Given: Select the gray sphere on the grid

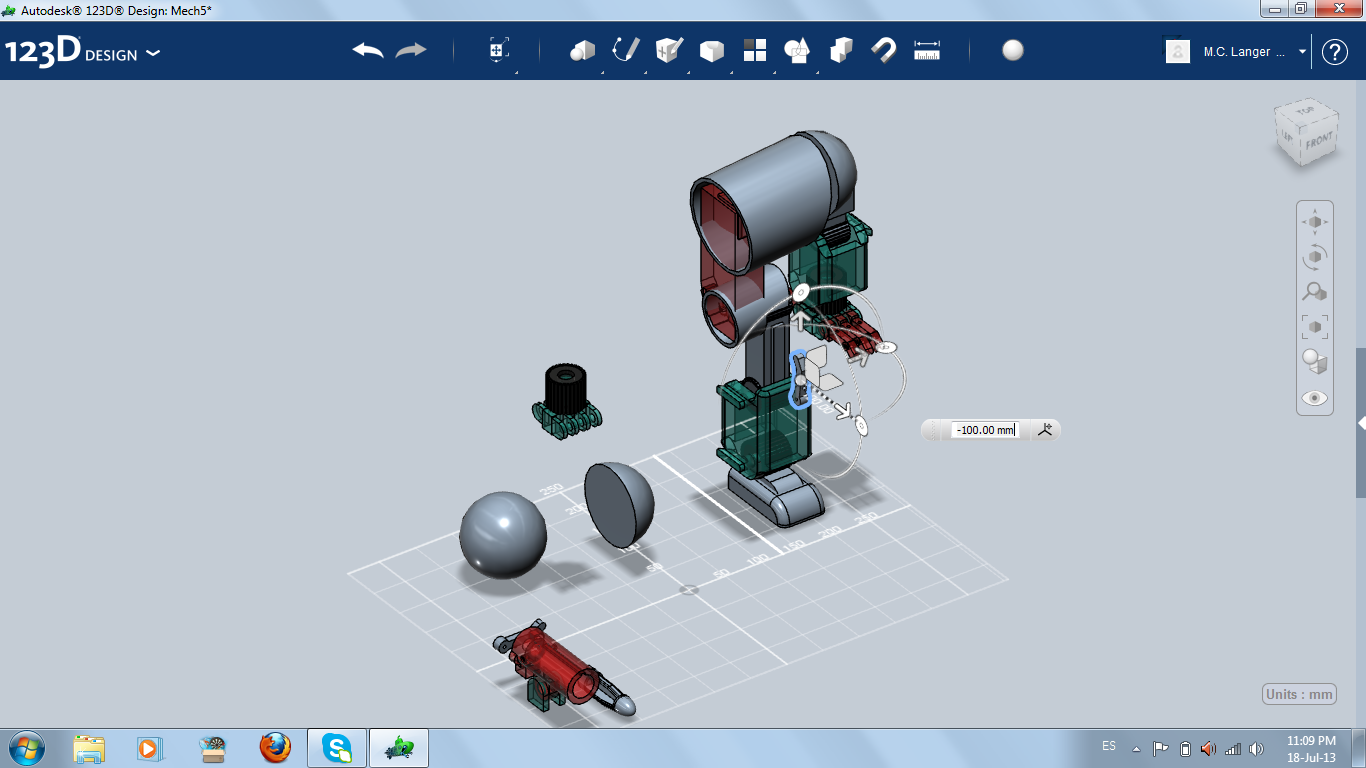Looking at the screenshot, I should tap(503, 534).
